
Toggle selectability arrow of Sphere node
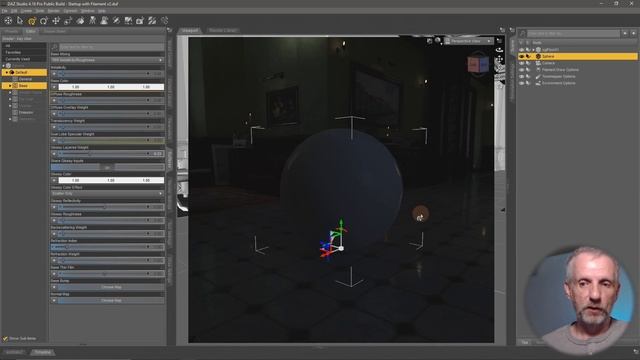click(x=528, y=56)
